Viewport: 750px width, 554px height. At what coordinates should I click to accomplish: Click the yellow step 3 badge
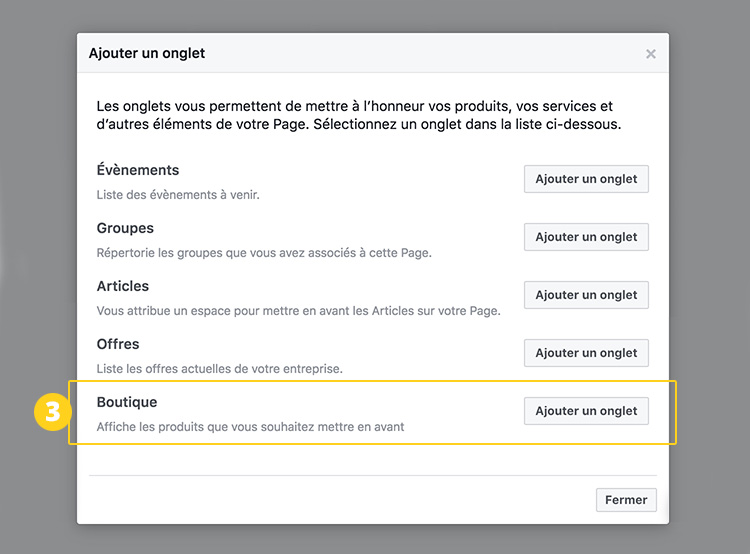[50, 412]
